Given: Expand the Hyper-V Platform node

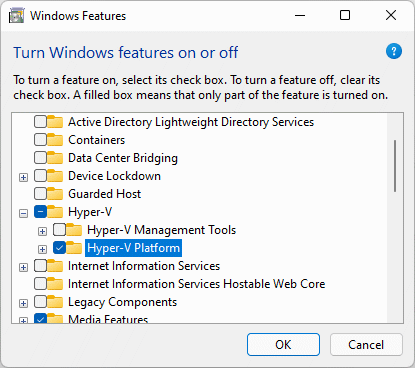Looking at the screenshot, I should (42, 249).
